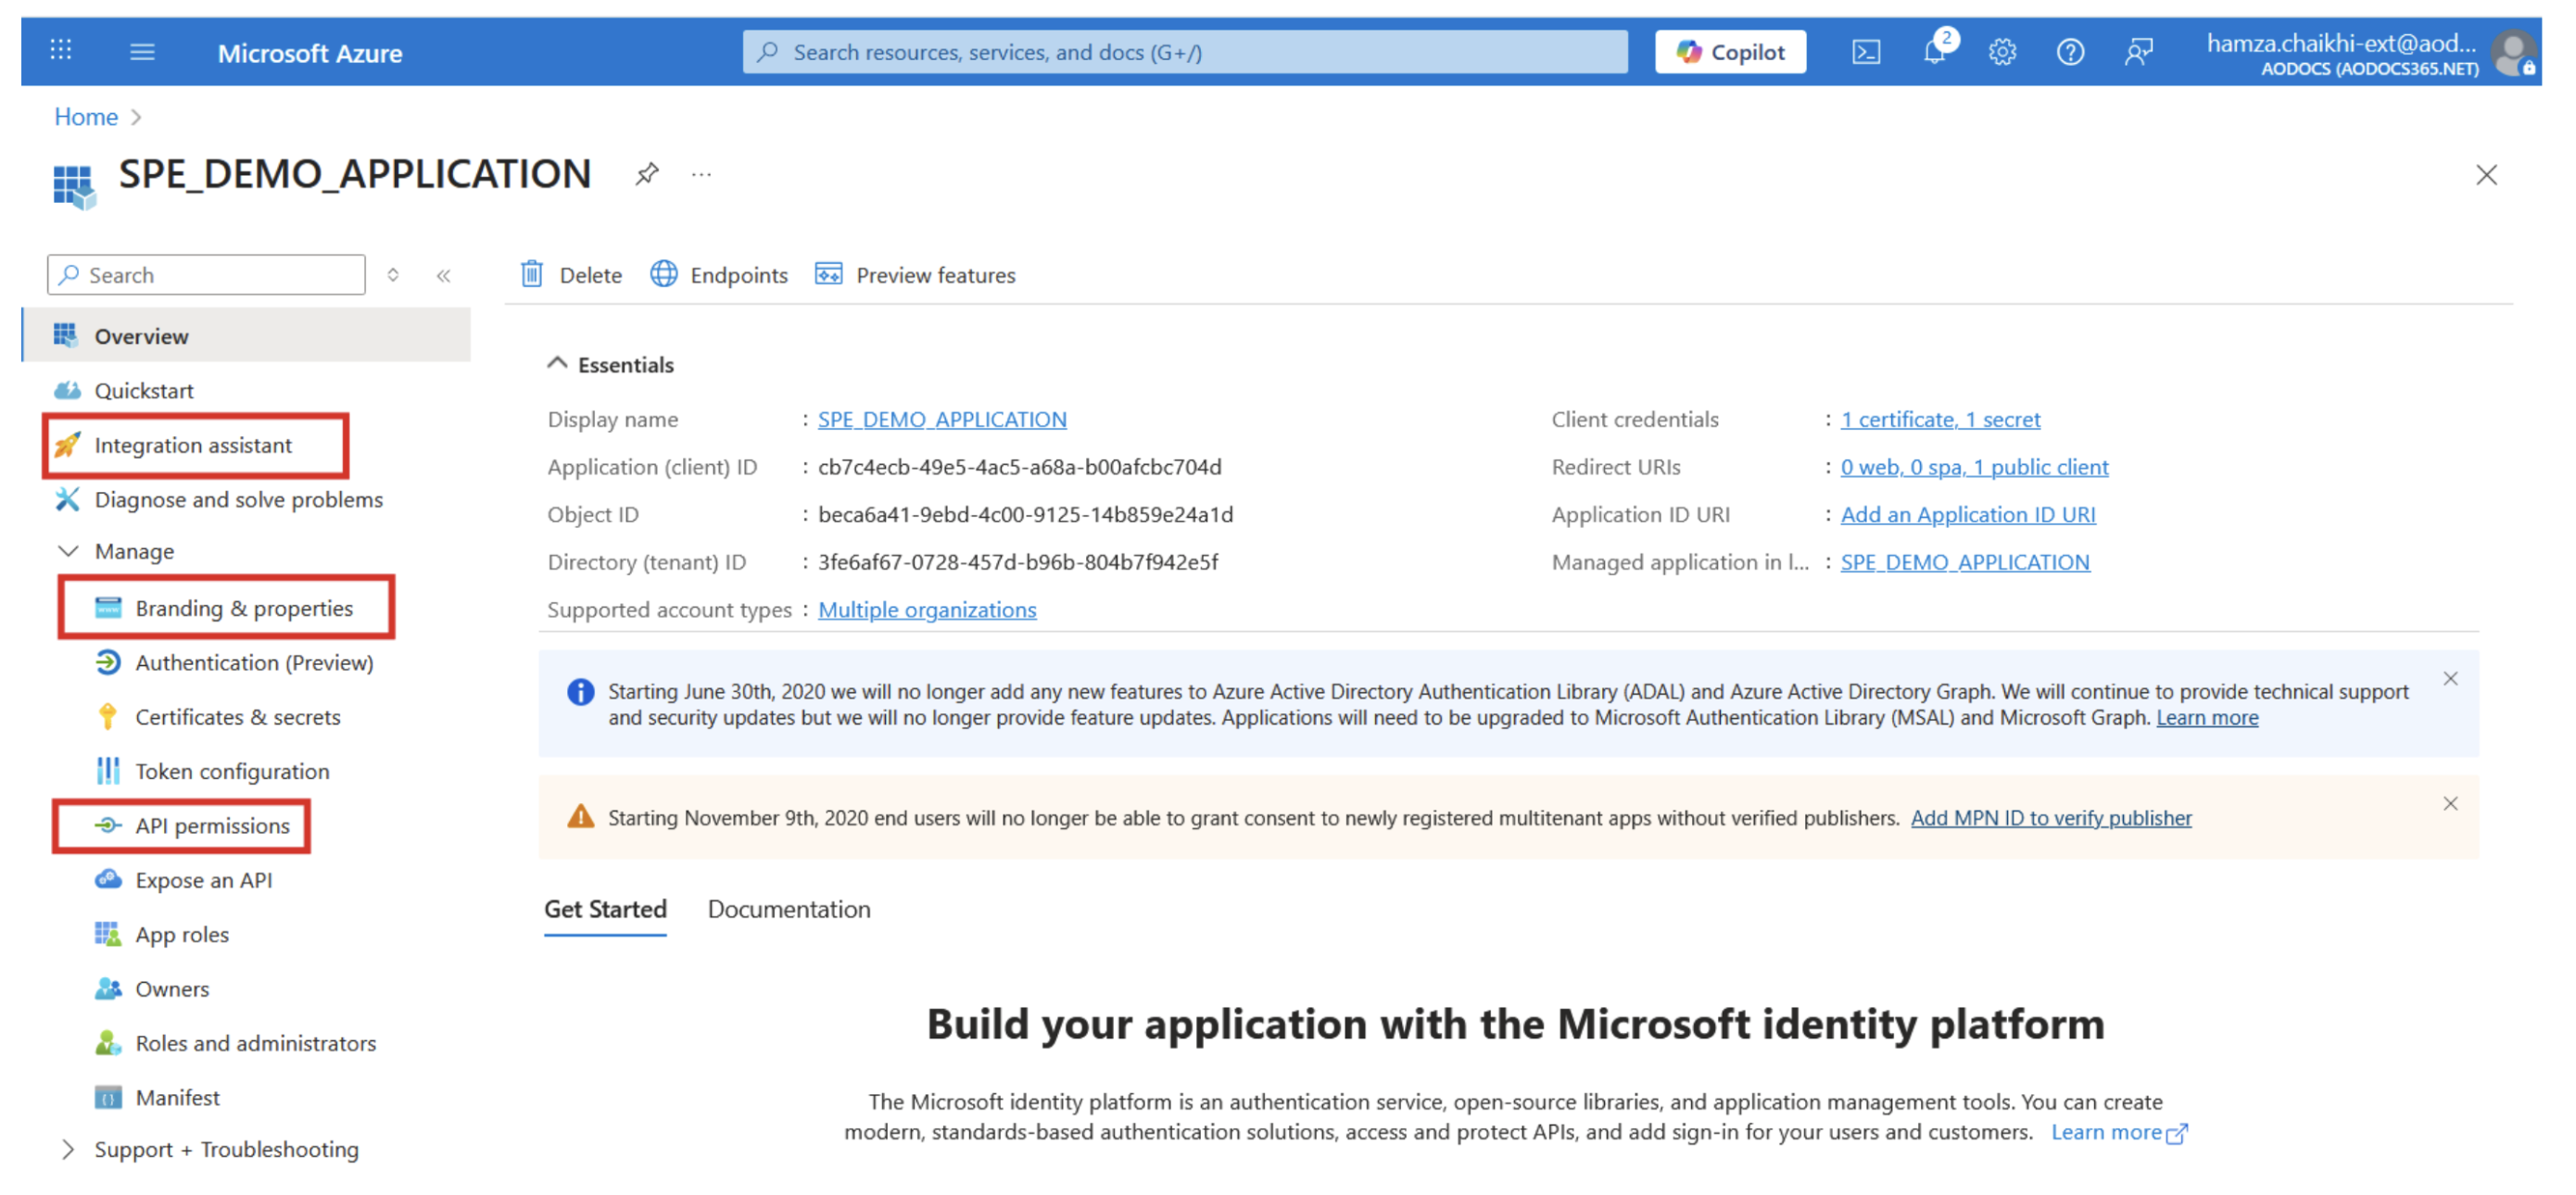Image resolution: width=2576 pixels, height=1195 pixels.
Task: Go to Home breadcrumb
Action: (86, 117)
